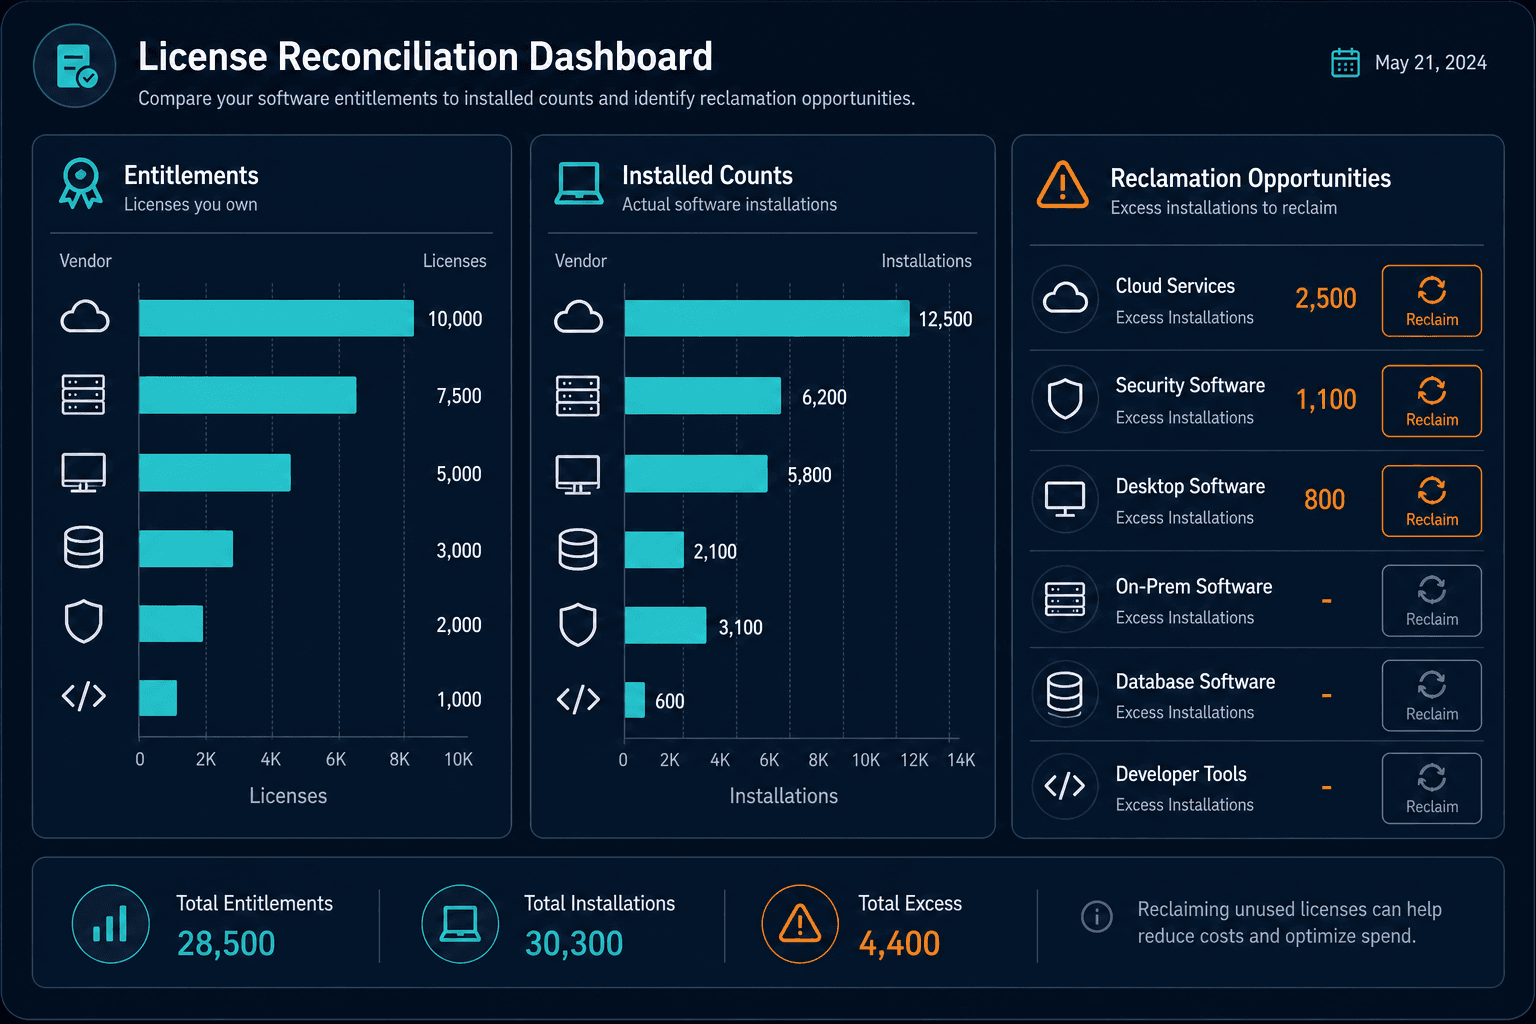Reclaim Cloud Services excess installations

(x=1432, y=301)
